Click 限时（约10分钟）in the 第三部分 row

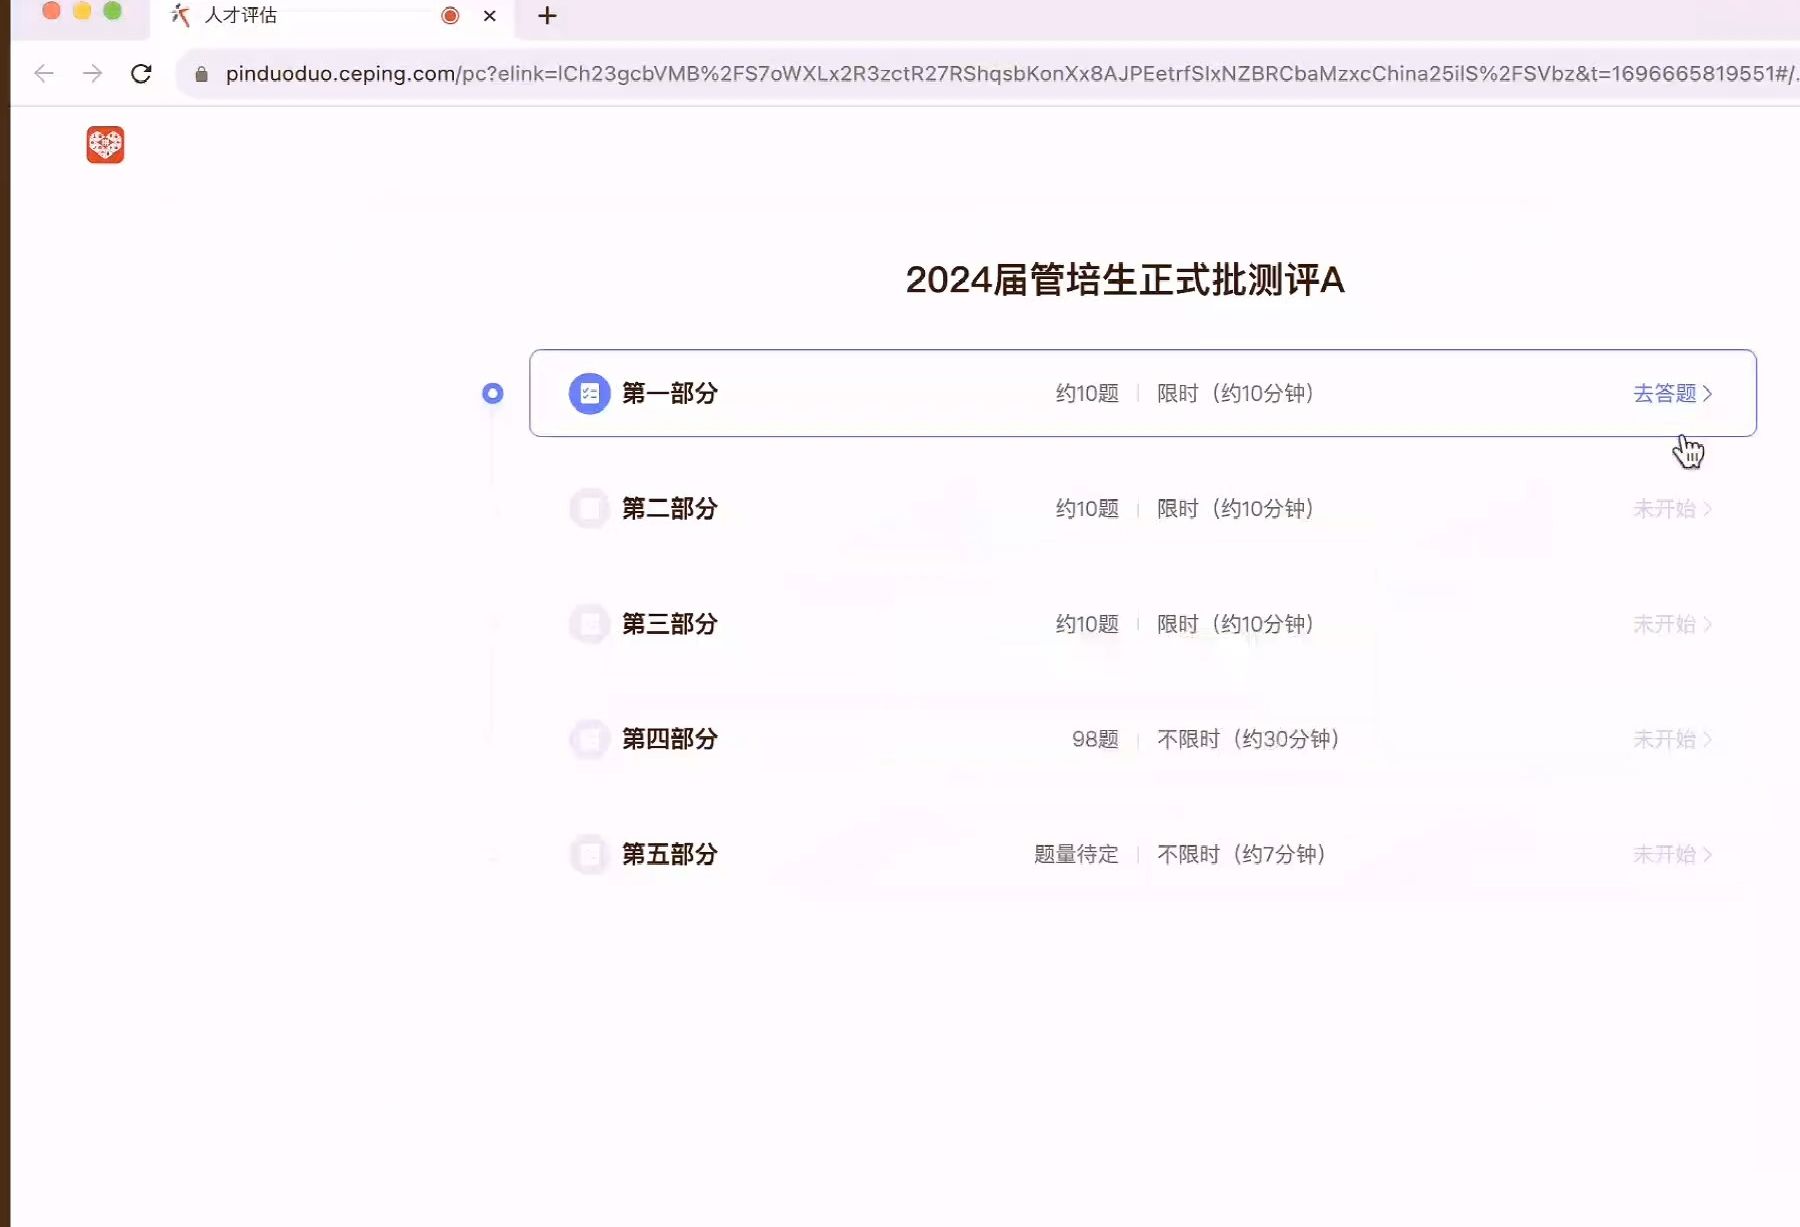pyautogui.click(x=1235, y=624)
